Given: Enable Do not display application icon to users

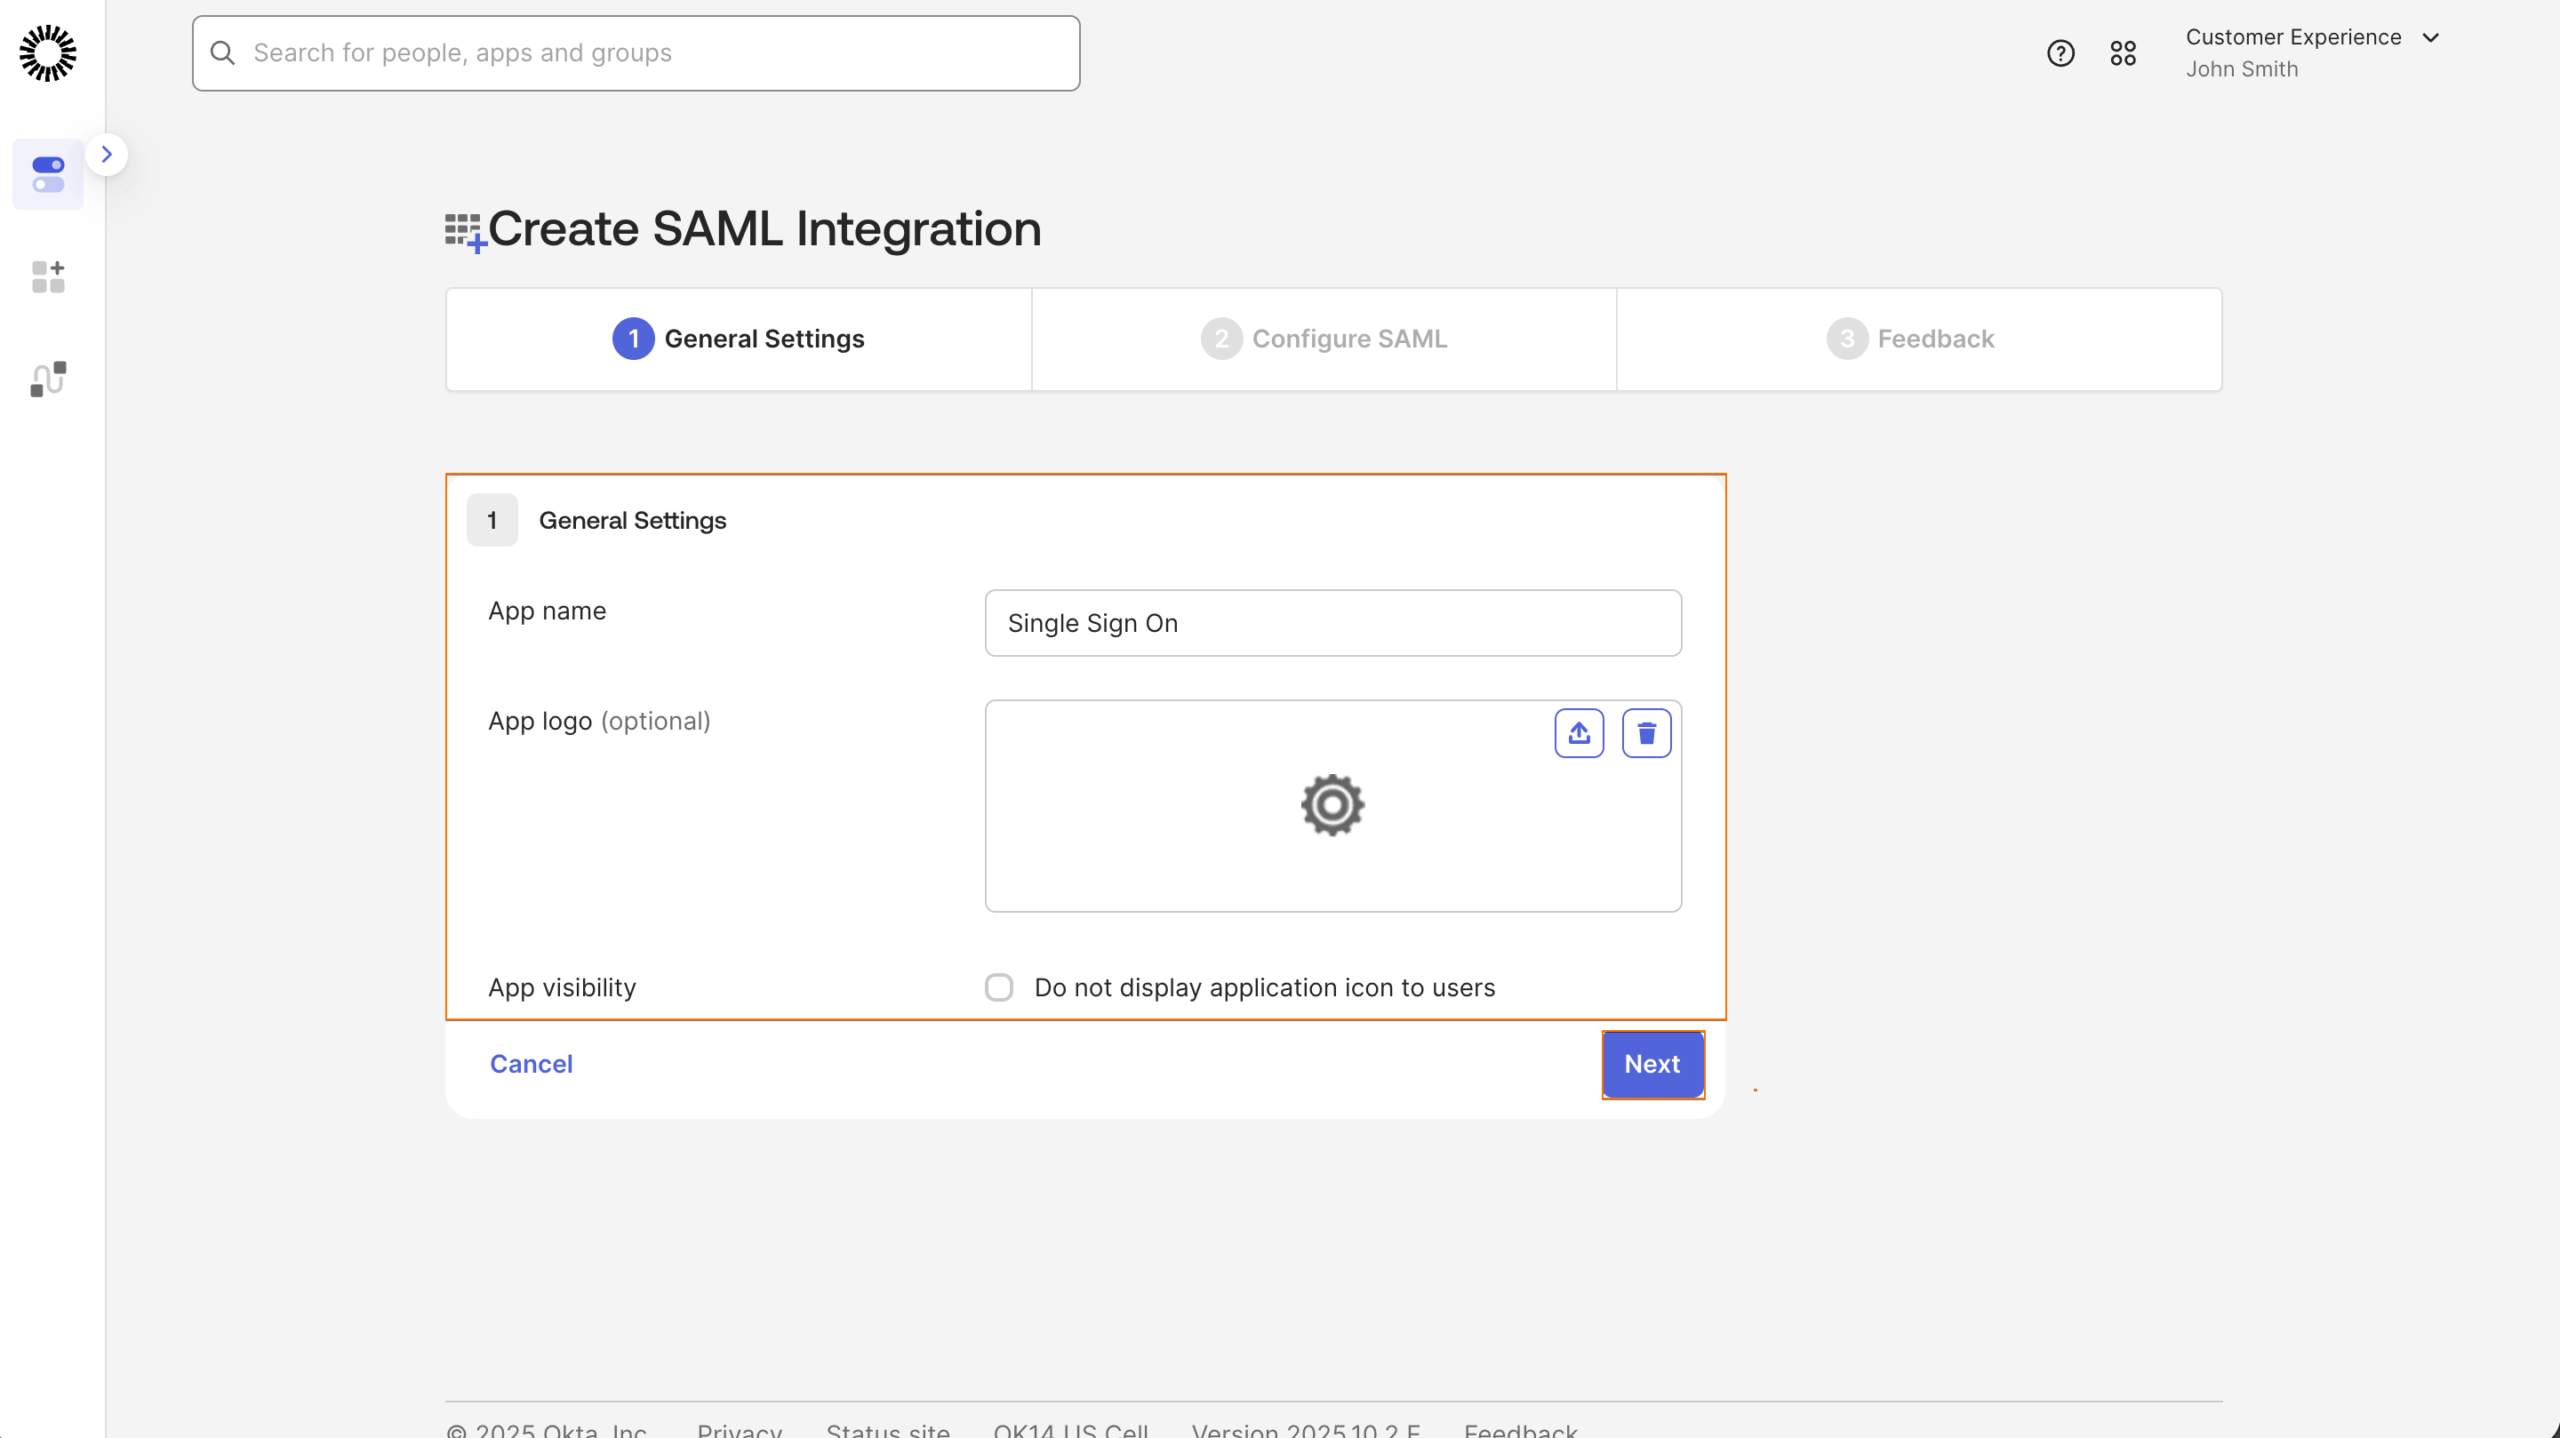Looking at the screenshot, I should (998, 987).
